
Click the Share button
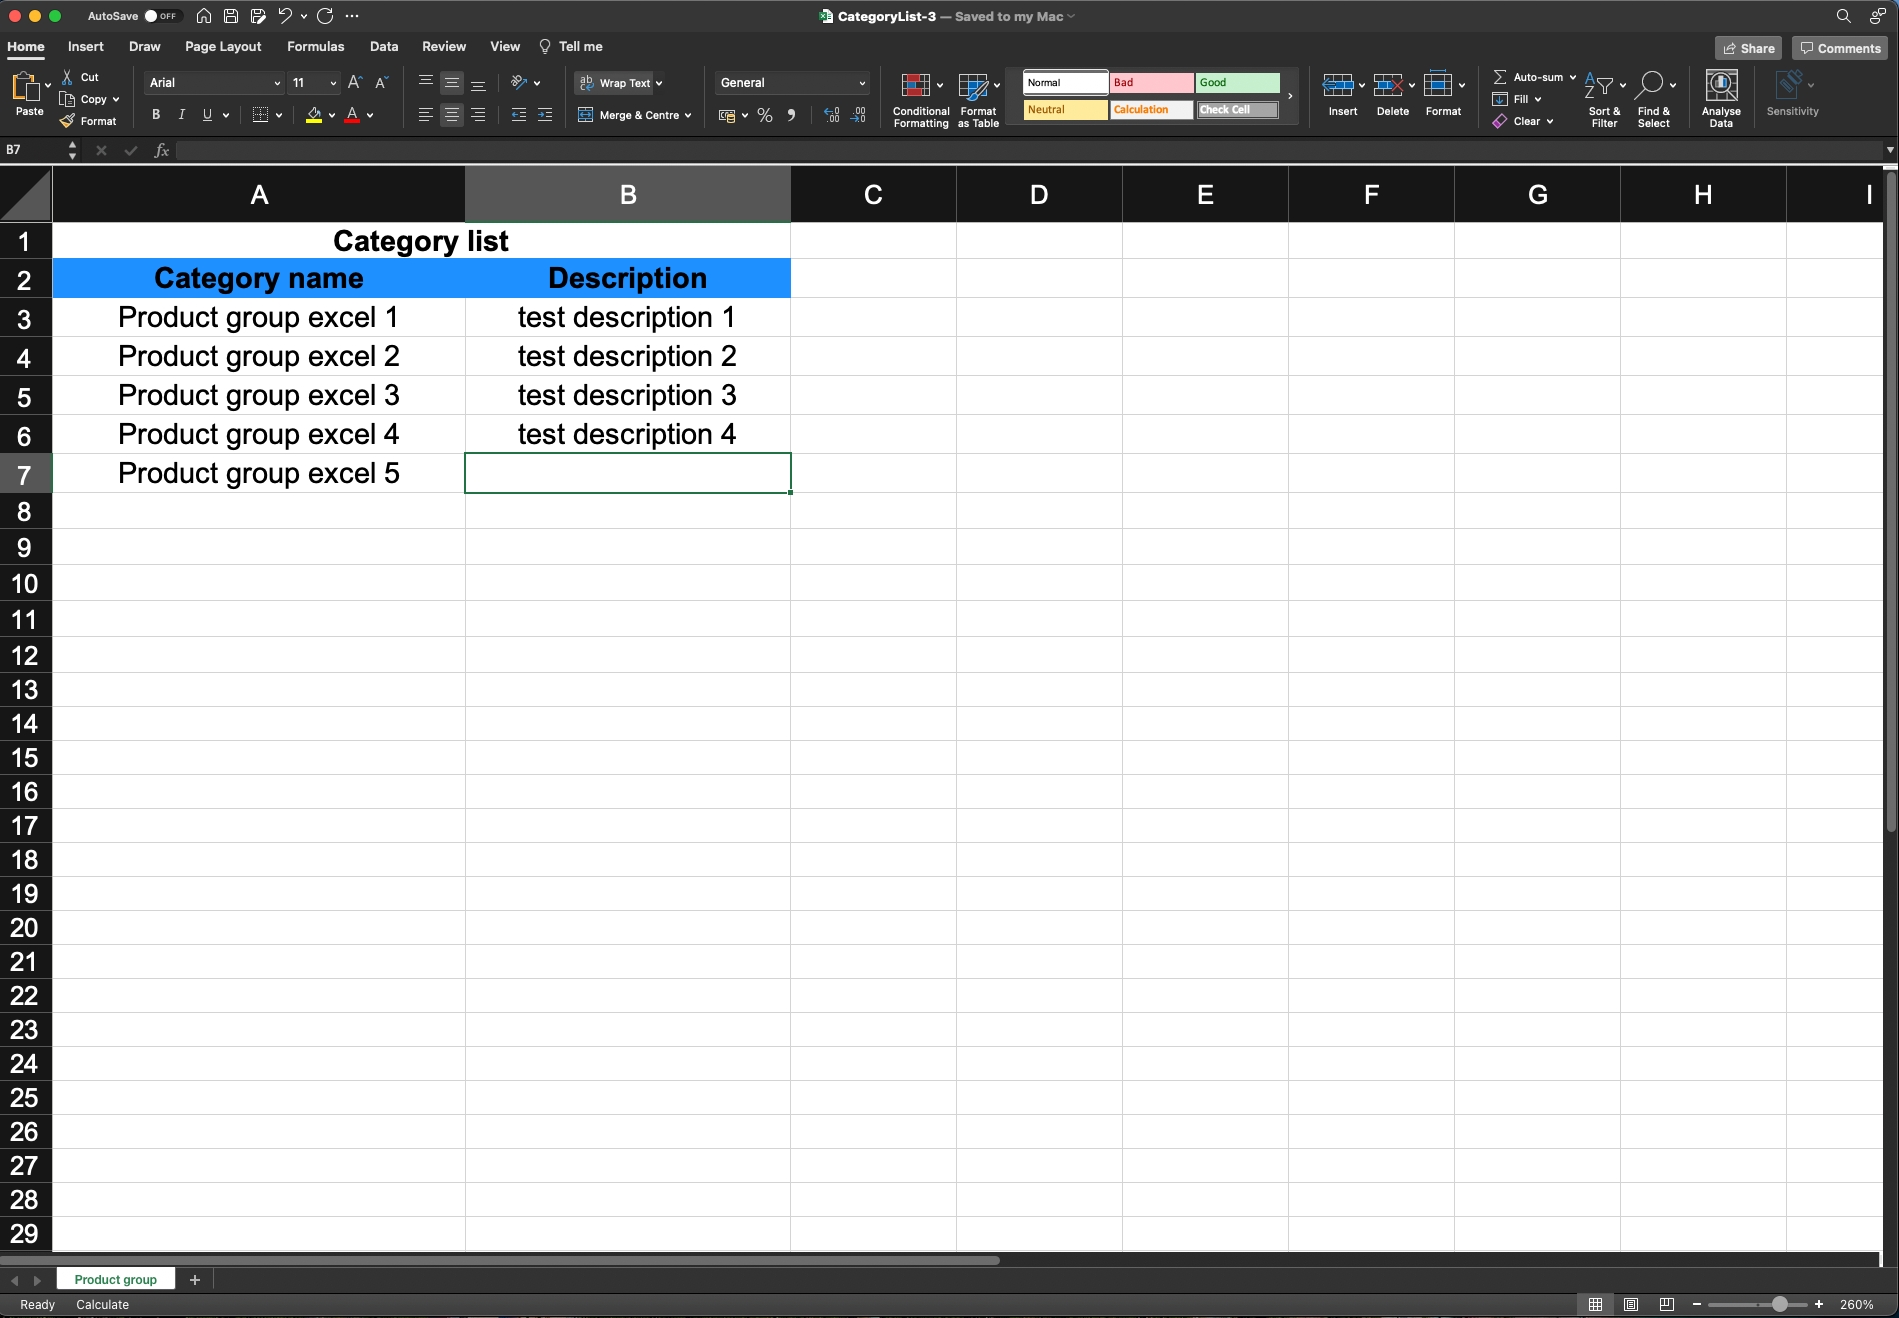point(1748,48)
